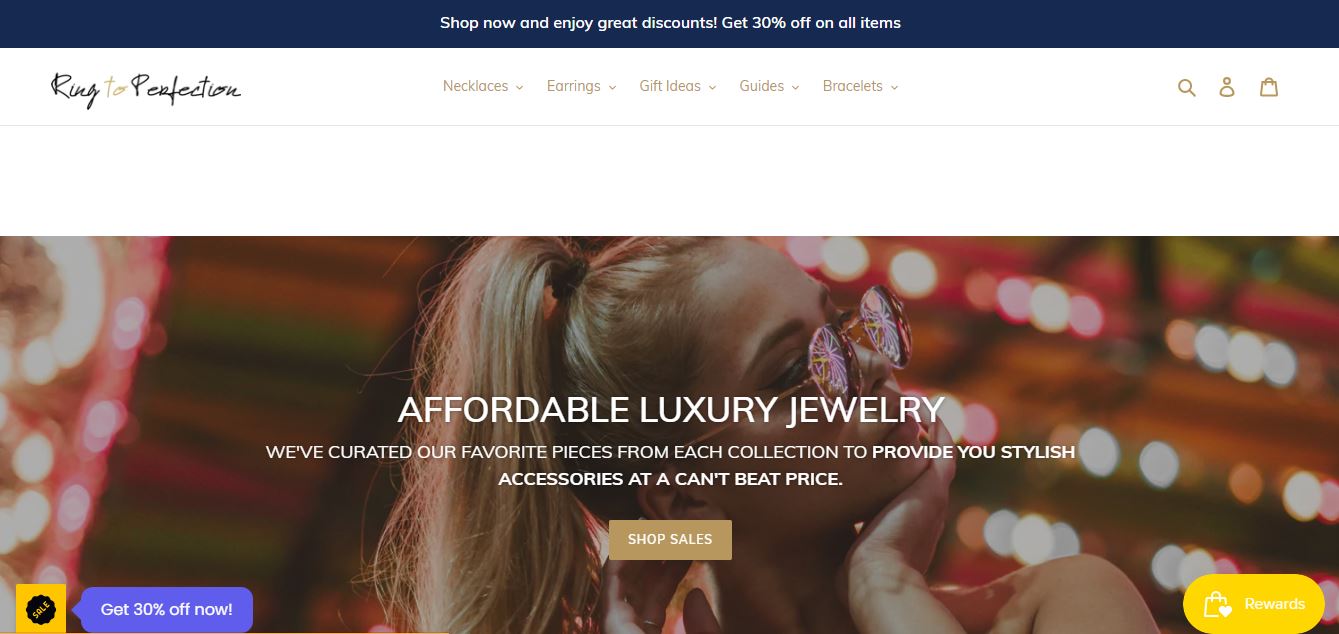The image size is (1339, 634).
Task: Open the Gift Ideas menu label
Action: [x=670, y=86]
